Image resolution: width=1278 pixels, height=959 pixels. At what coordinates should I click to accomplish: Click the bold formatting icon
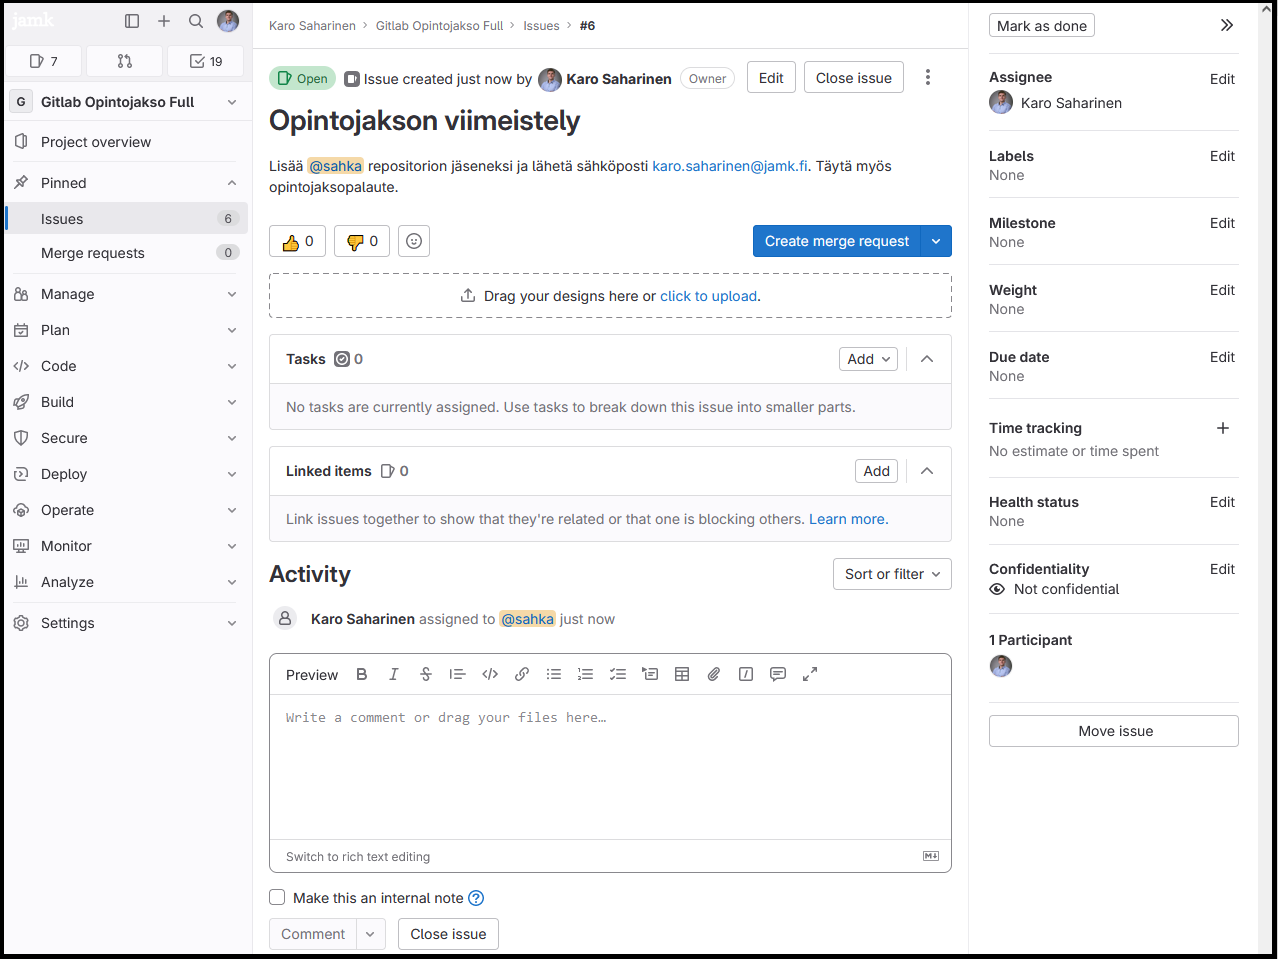pos(362,675)
